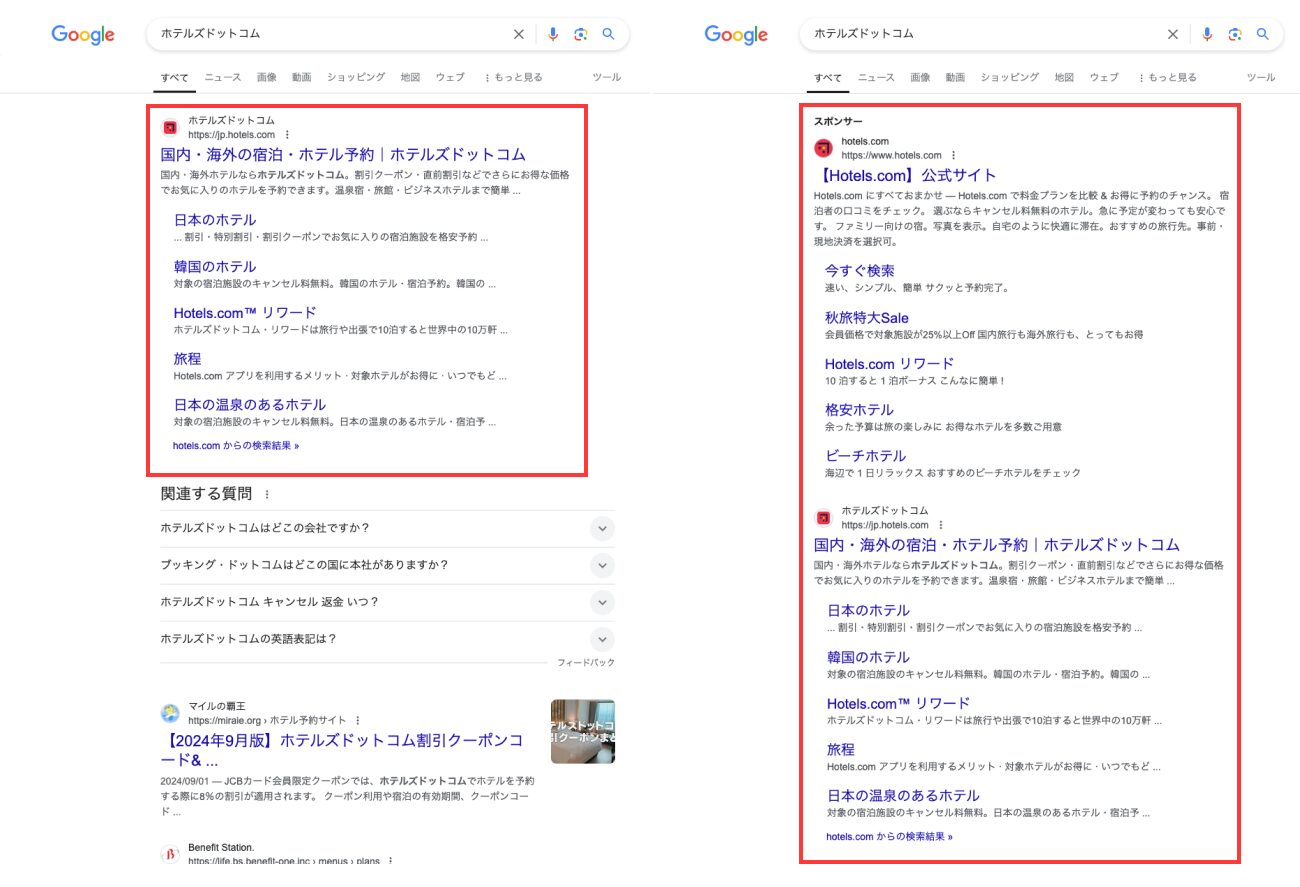The height and width of the screenshot is (887, 1300).
Task: Click the sponsored www.hotels.com favicon
Action: click(x=823, y=148)
